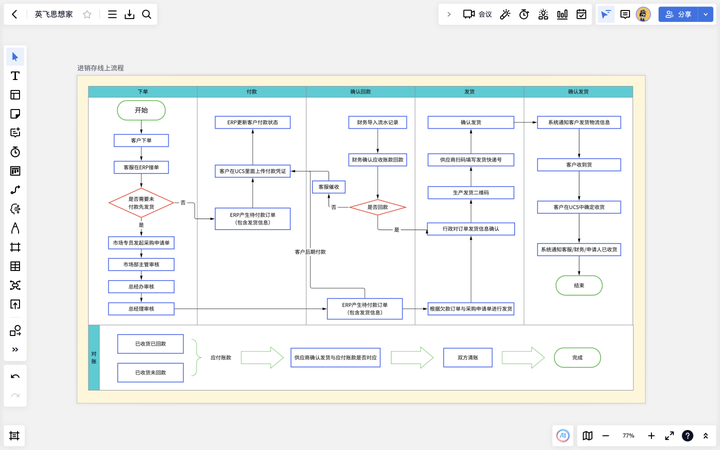Click the export download icon
Image resolution: width=720 pixels, height=450 pixels.
pyautogui.click(x=129, y=14)
